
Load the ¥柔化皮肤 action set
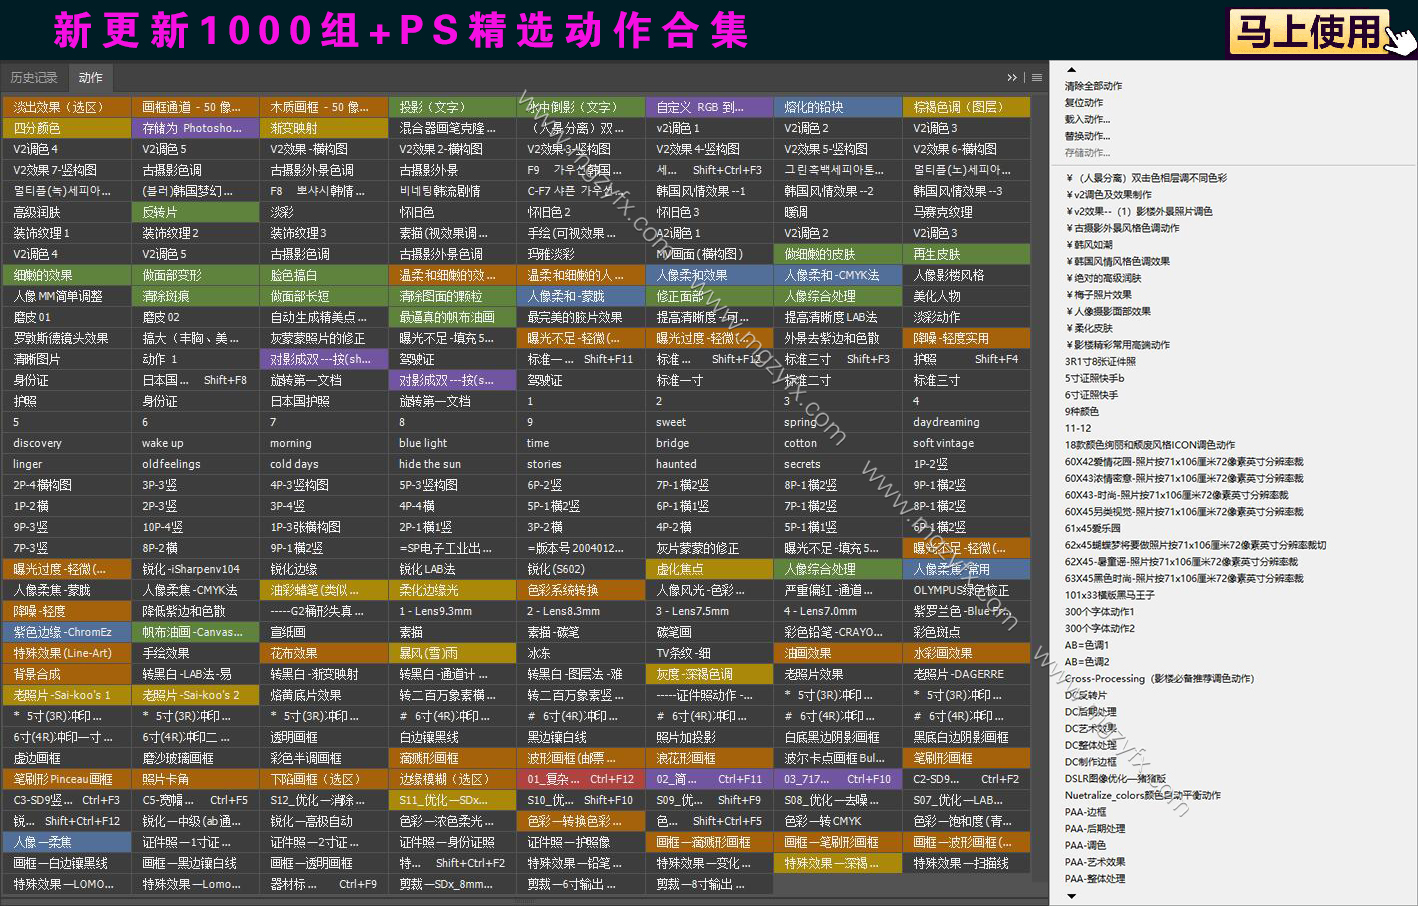(x=1089, y=328)
